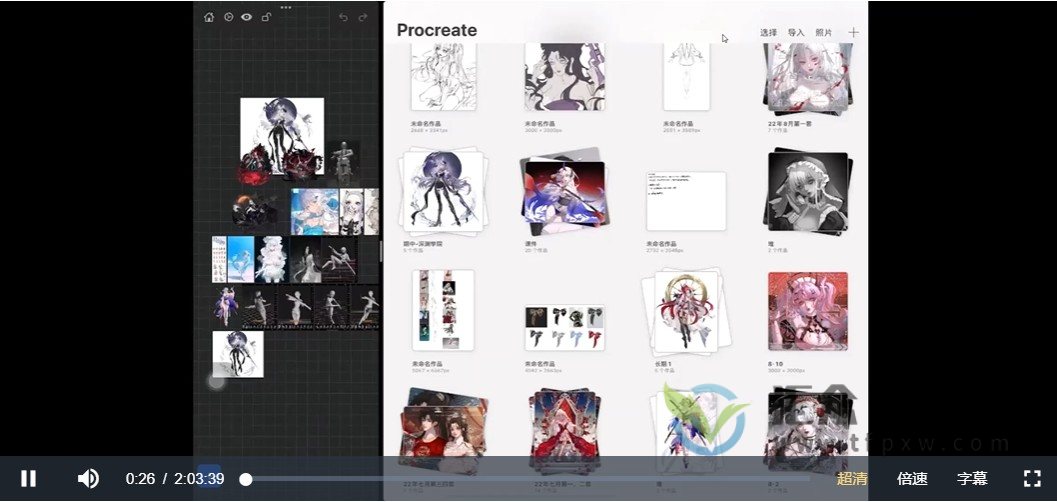Open the tall reference collage artwork
Image resolution: width=1057 pixels, height=502 pixels.
pyautogui.click(x=443, y=310)
